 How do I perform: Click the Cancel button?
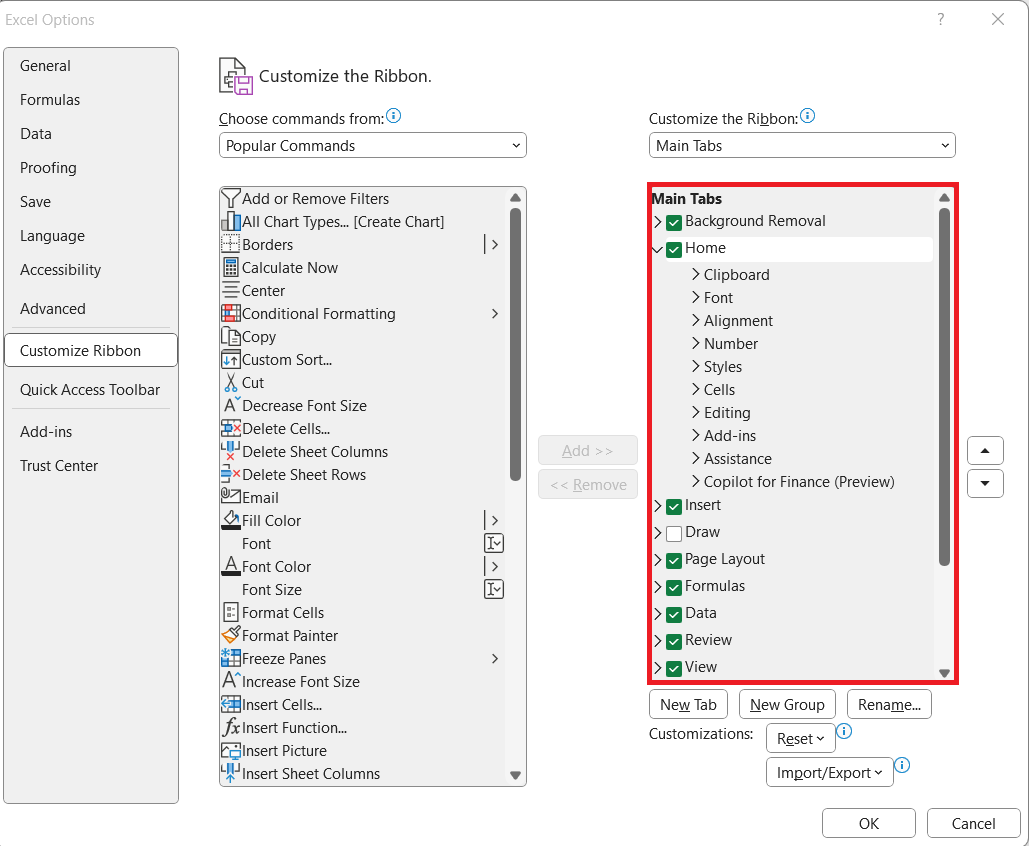click(973, 823)
